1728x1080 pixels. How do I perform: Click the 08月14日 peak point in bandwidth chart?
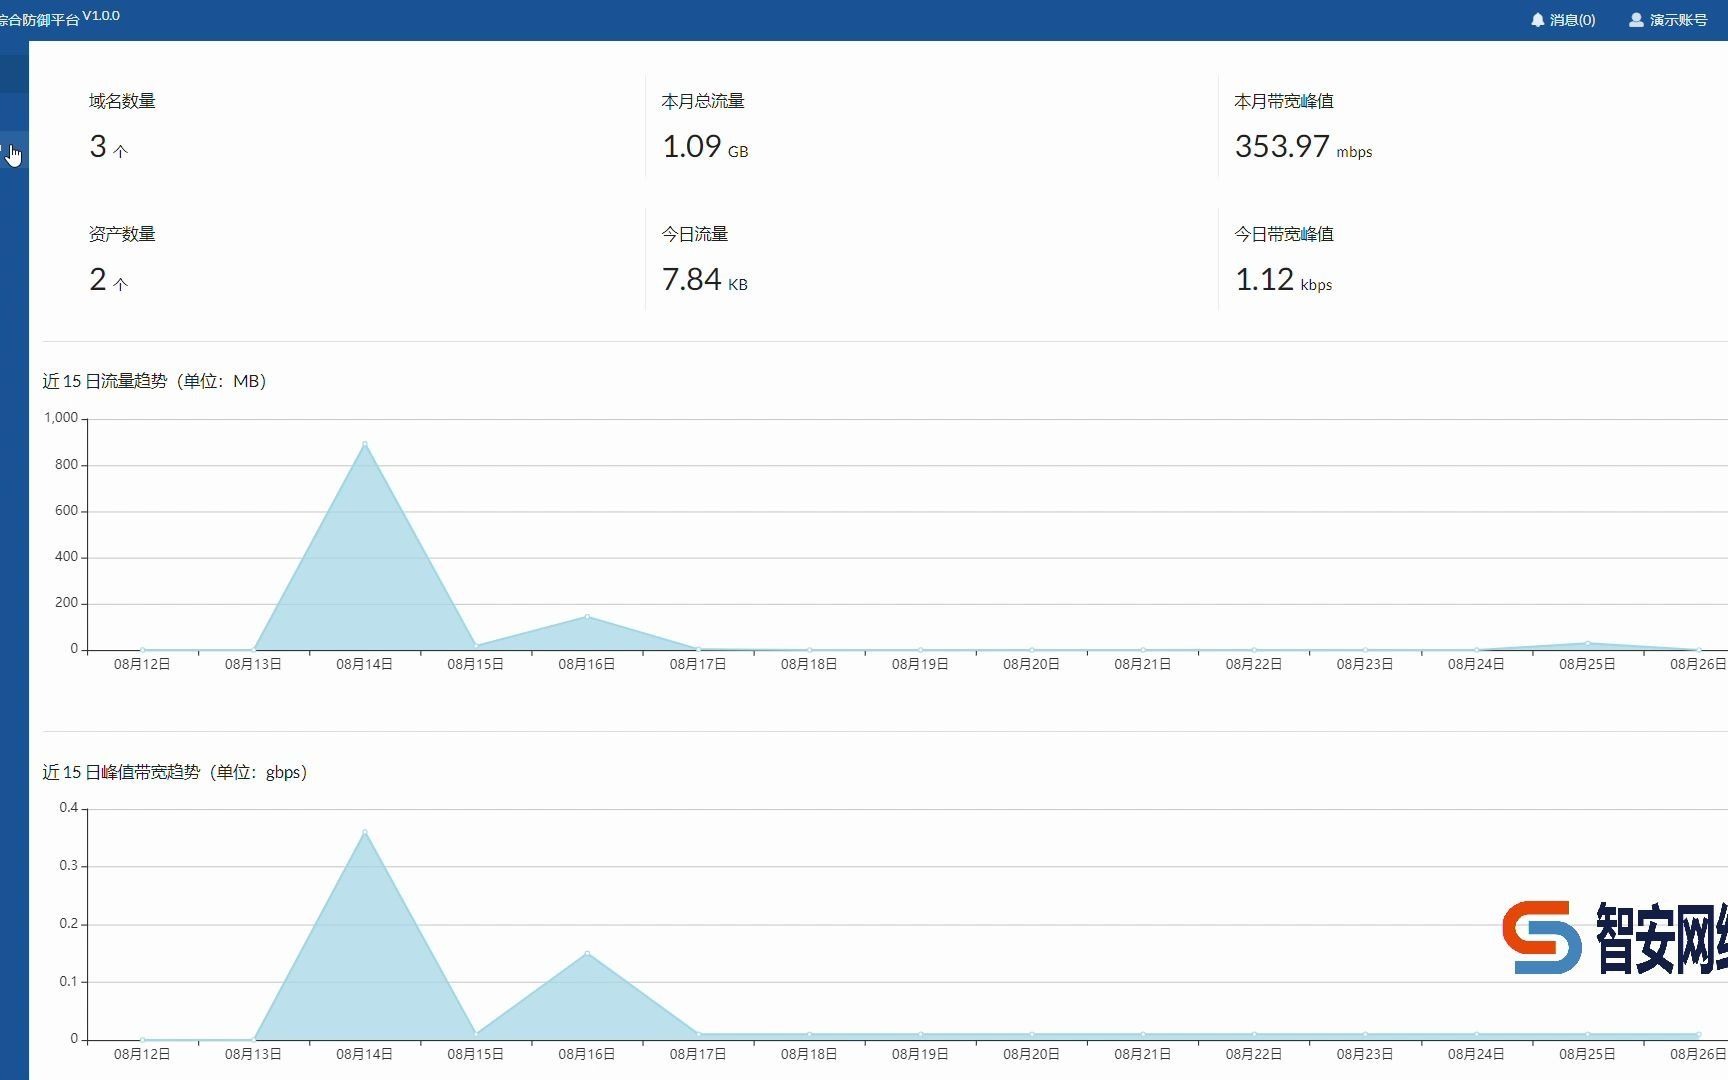(x=365, y=832)
